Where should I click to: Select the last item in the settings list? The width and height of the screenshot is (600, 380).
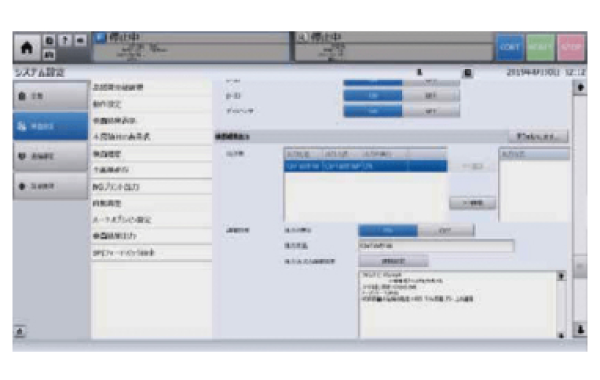(x=152, y=253)
